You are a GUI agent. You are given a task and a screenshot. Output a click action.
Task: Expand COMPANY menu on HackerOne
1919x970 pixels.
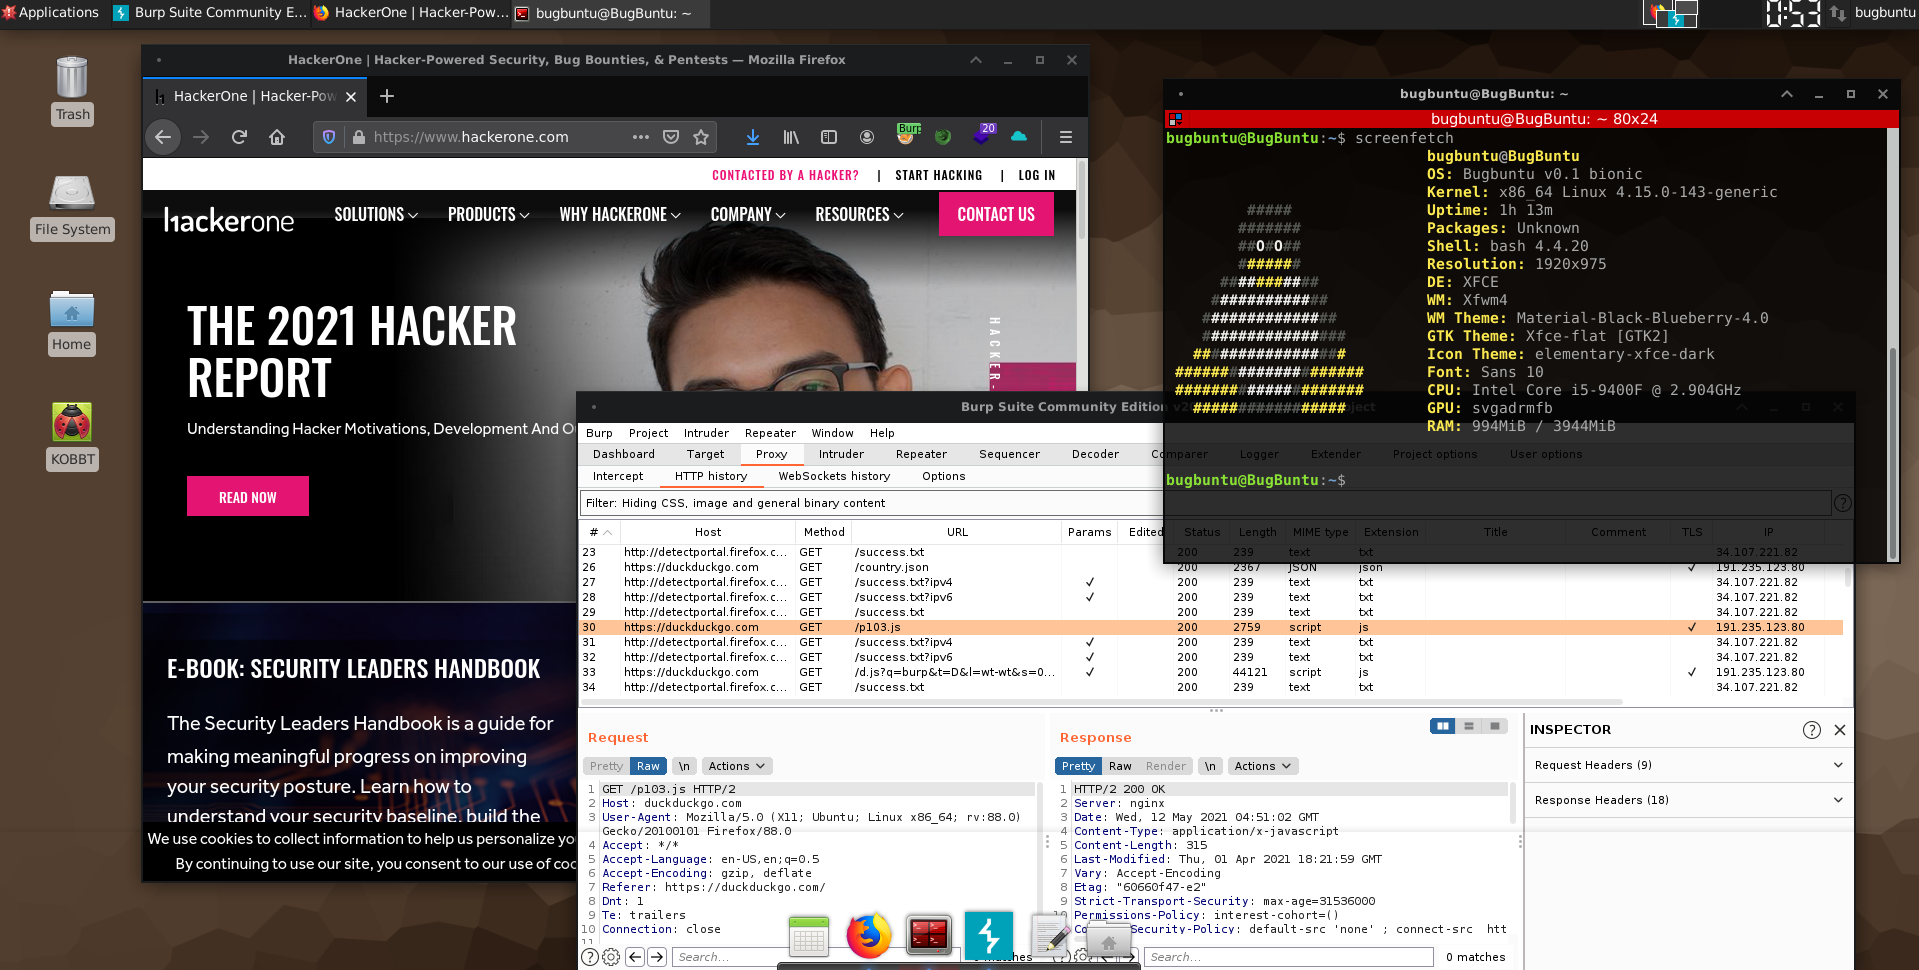tap(748, 215)
